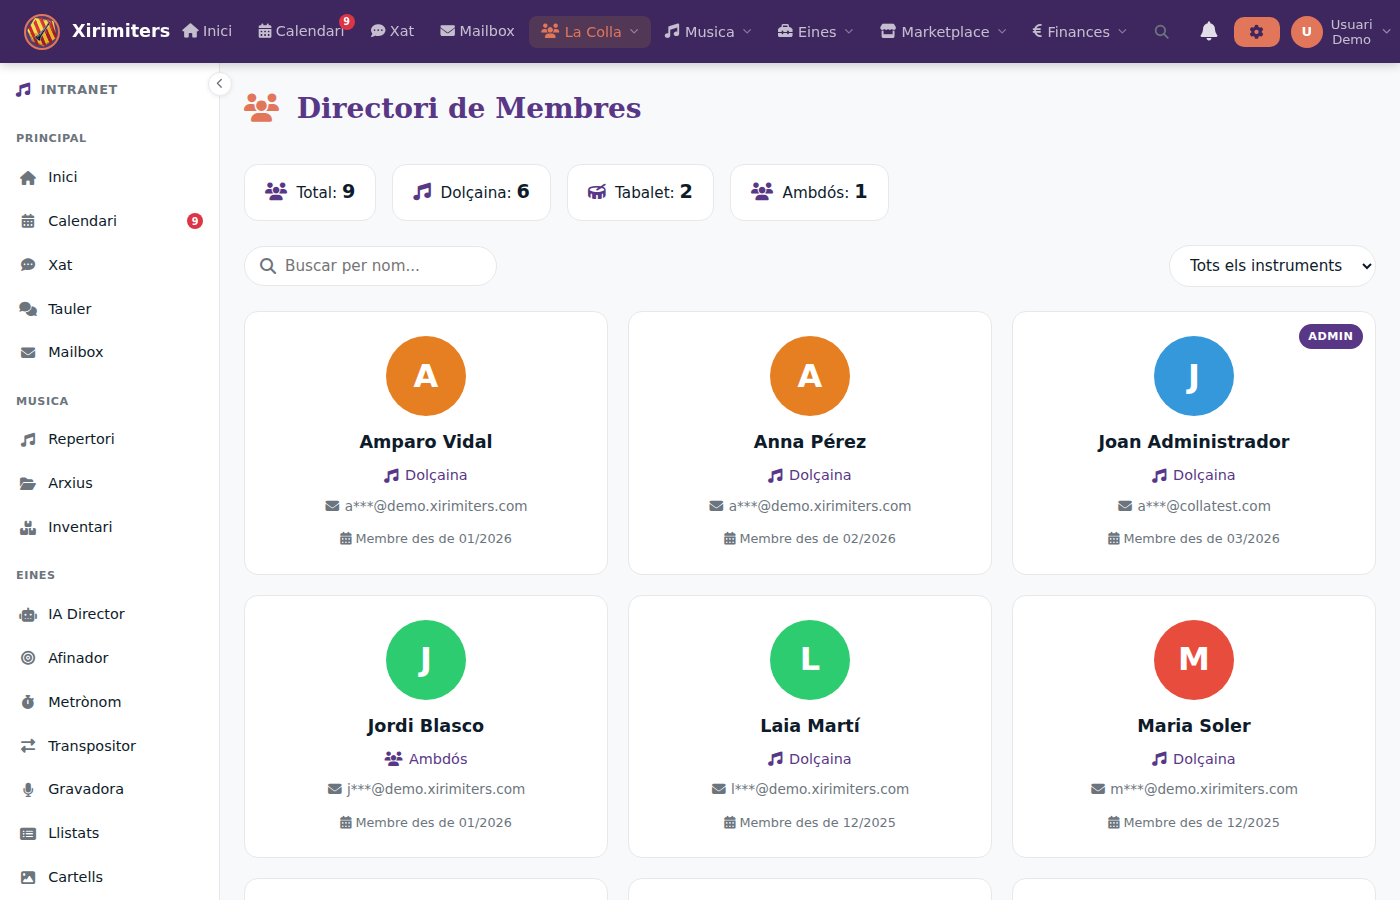The image size is (1400, 900).
Task: Open notifications via the bell icon
Action: pos(1209,31)
